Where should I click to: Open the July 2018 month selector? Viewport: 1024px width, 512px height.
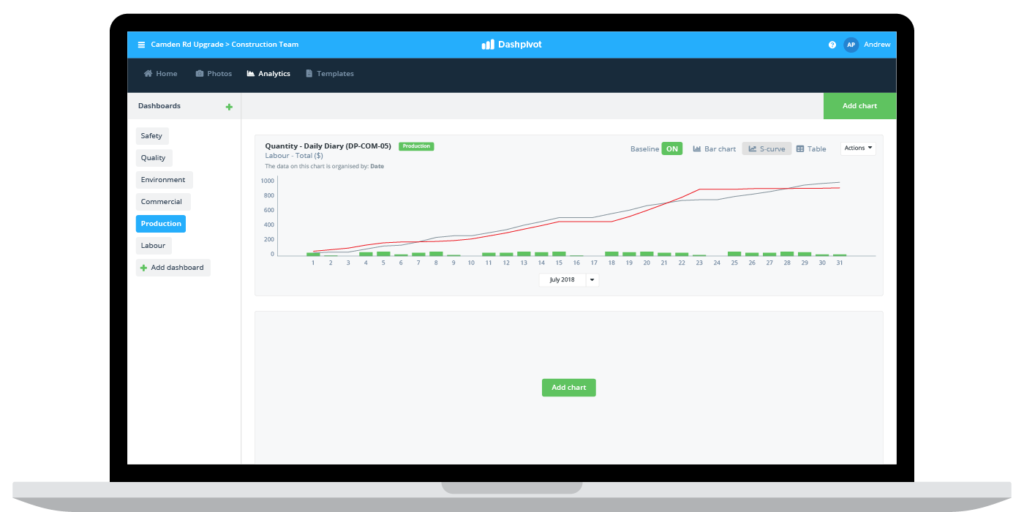coord(562,280)
